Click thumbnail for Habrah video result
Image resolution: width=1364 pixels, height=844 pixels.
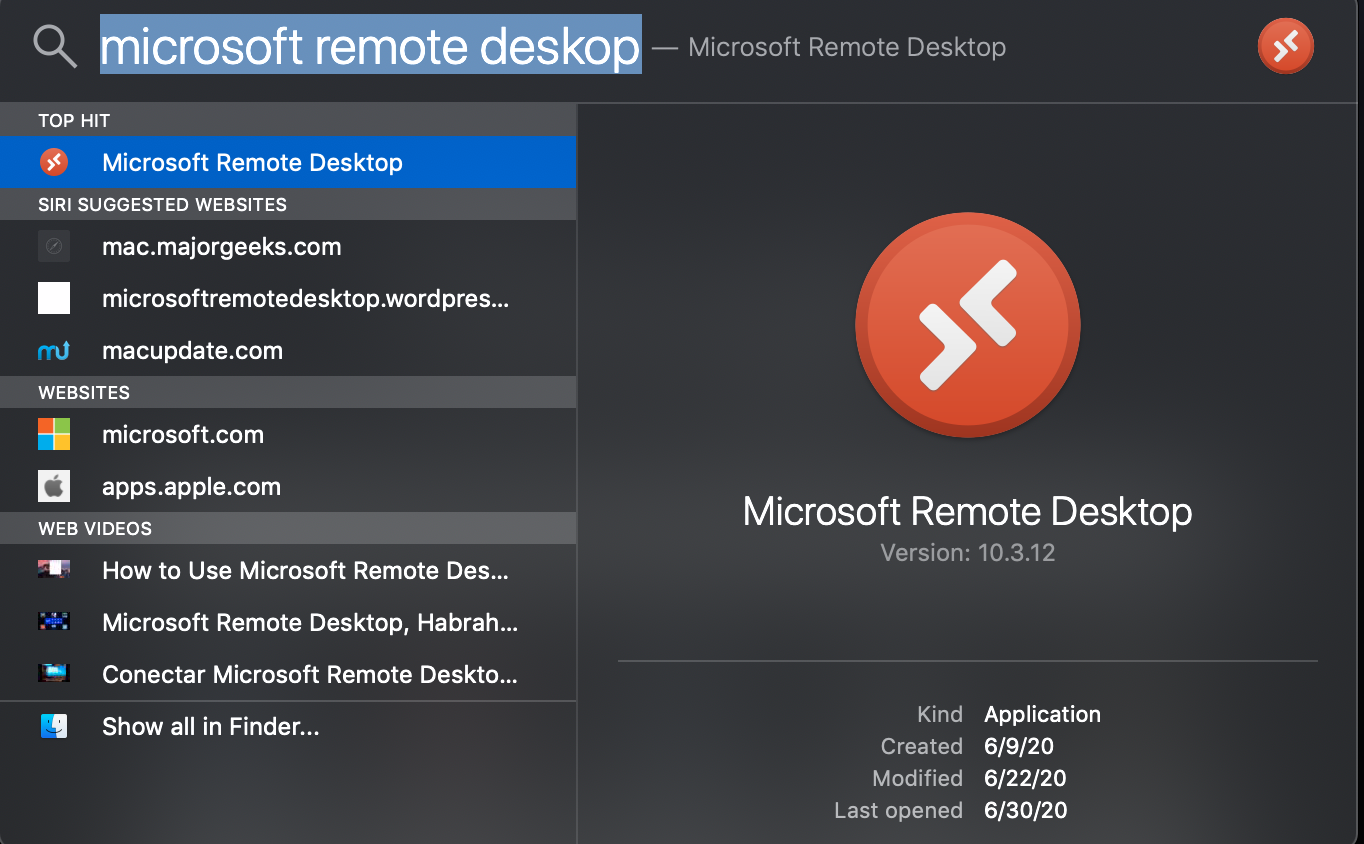[54, 622]
